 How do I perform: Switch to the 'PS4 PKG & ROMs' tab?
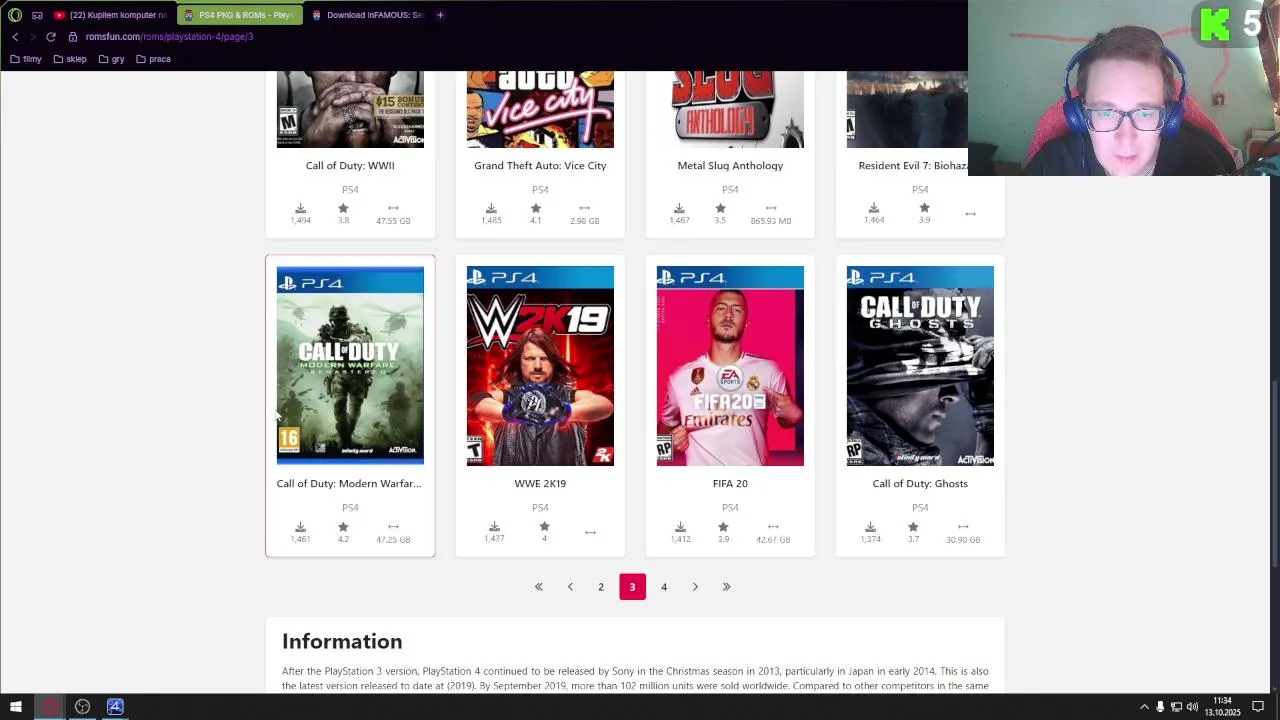(240, 15)
